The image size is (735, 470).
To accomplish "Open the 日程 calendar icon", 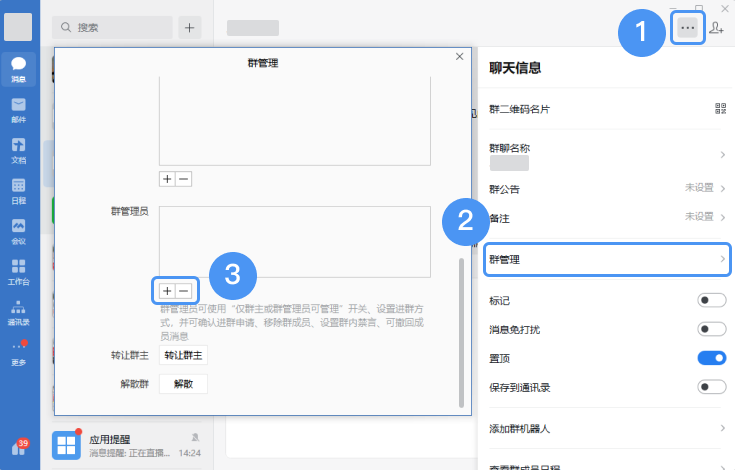I will [19, 188].
